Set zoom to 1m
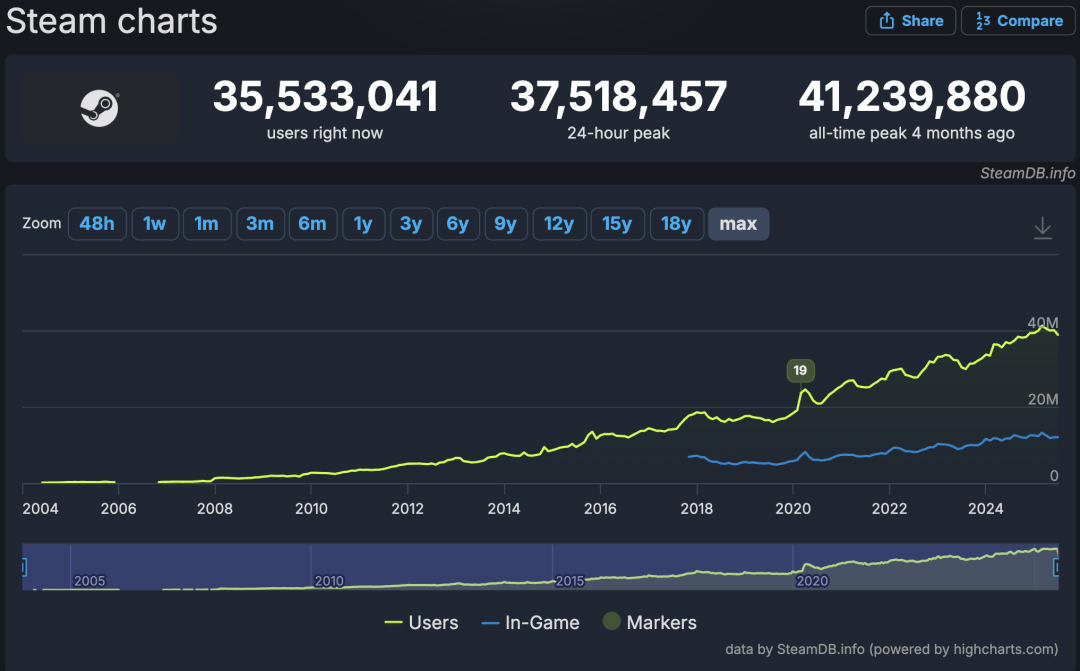Viewport: 1080px width, 671px height. click(x=206, y=224)
